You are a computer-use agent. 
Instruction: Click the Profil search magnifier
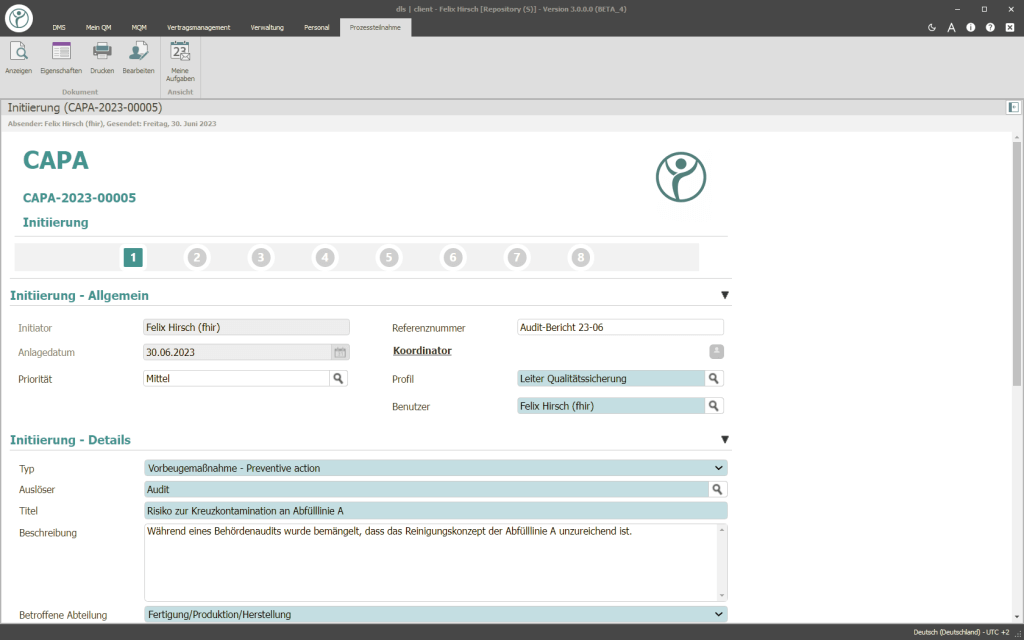[714, 378]
